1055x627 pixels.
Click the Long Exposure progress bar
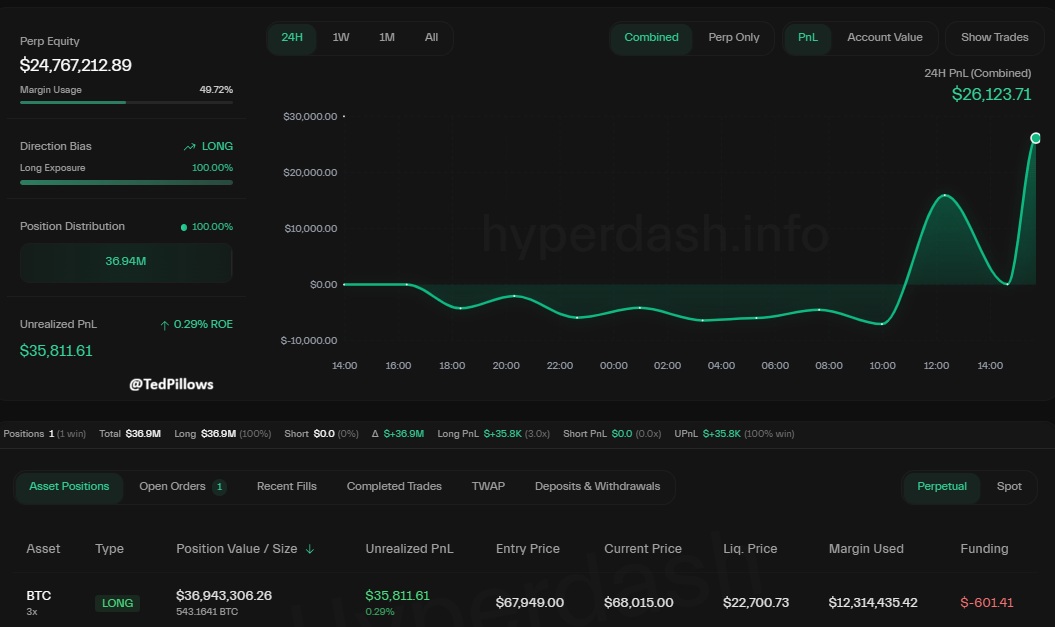tap(126, 182)
